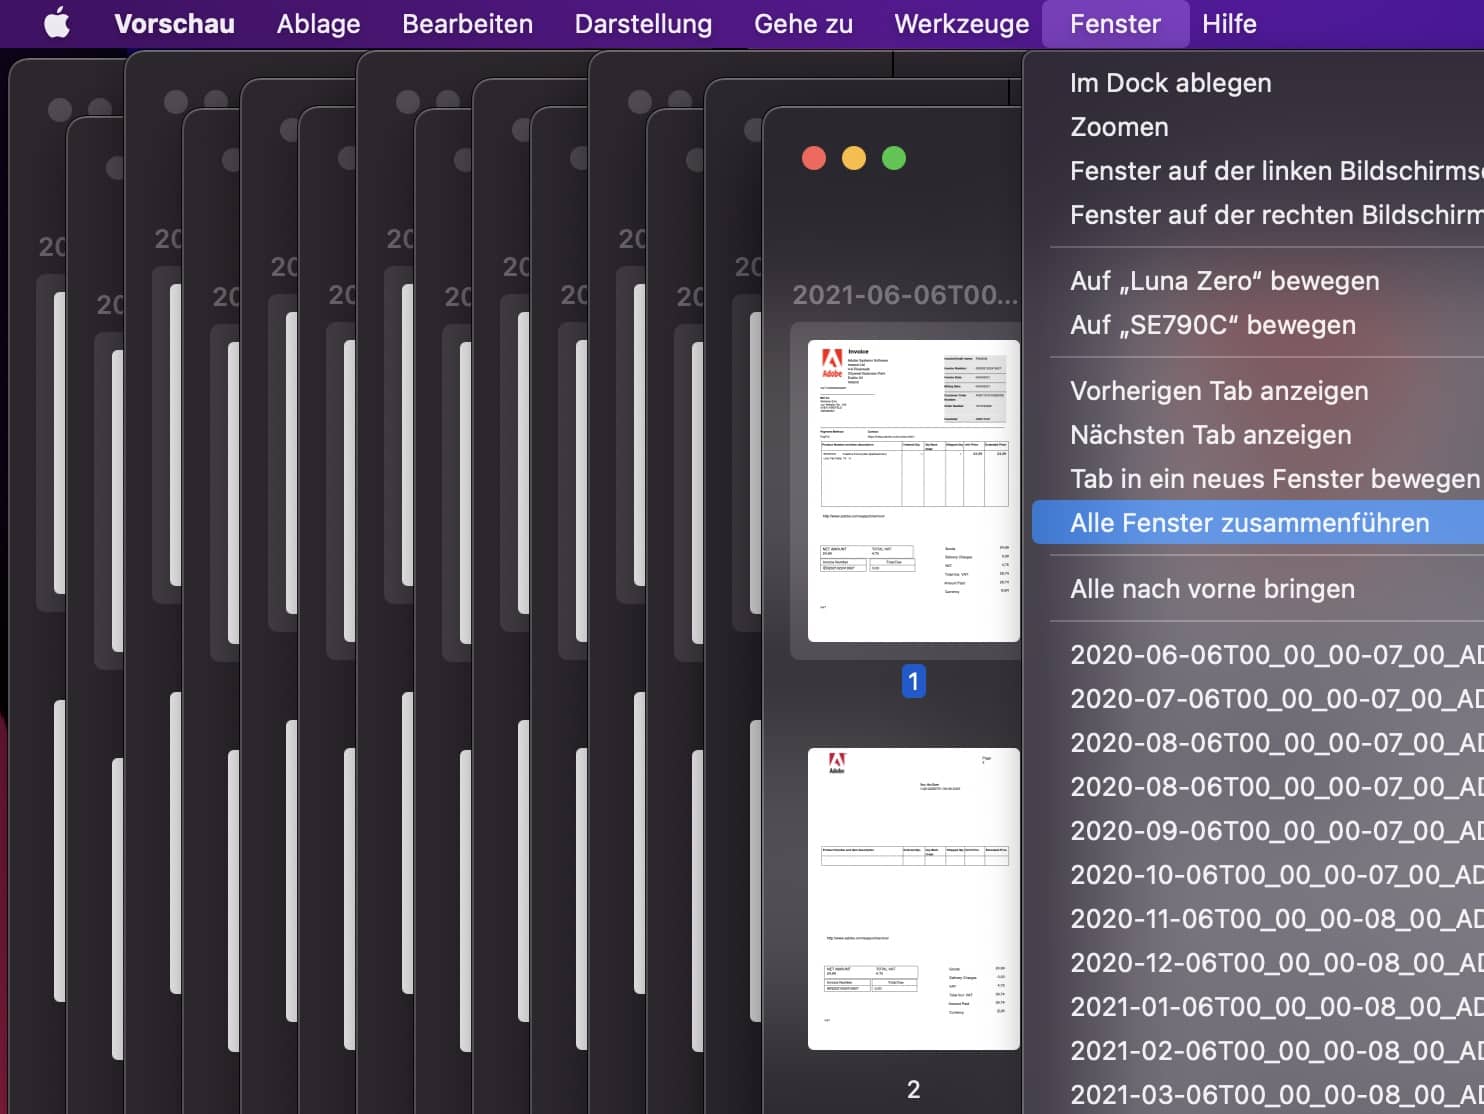Choose Im Dock ablegen
This screenshot has height=1114, width=1484.
pyautogui.click(x=1258, y=83)
